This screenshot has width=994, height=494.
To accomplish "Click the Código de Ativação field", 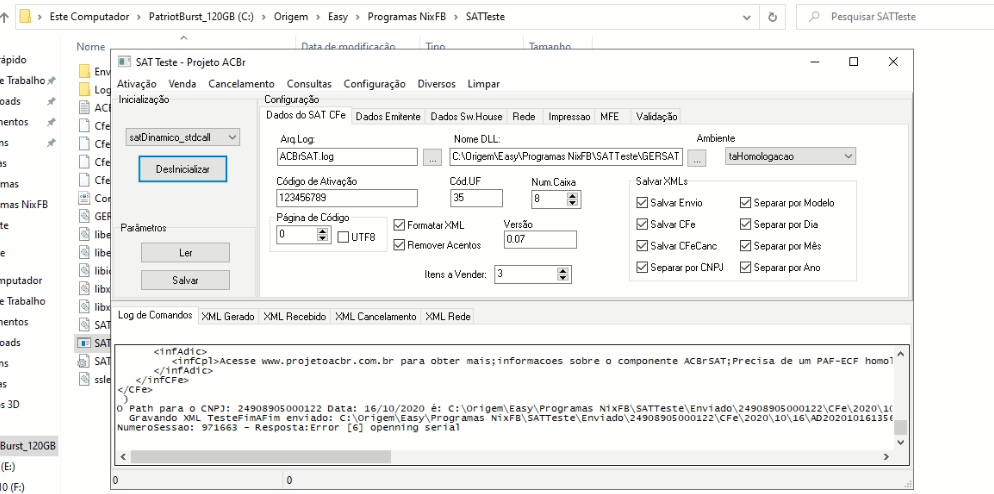I will click(x=347, y=198).
